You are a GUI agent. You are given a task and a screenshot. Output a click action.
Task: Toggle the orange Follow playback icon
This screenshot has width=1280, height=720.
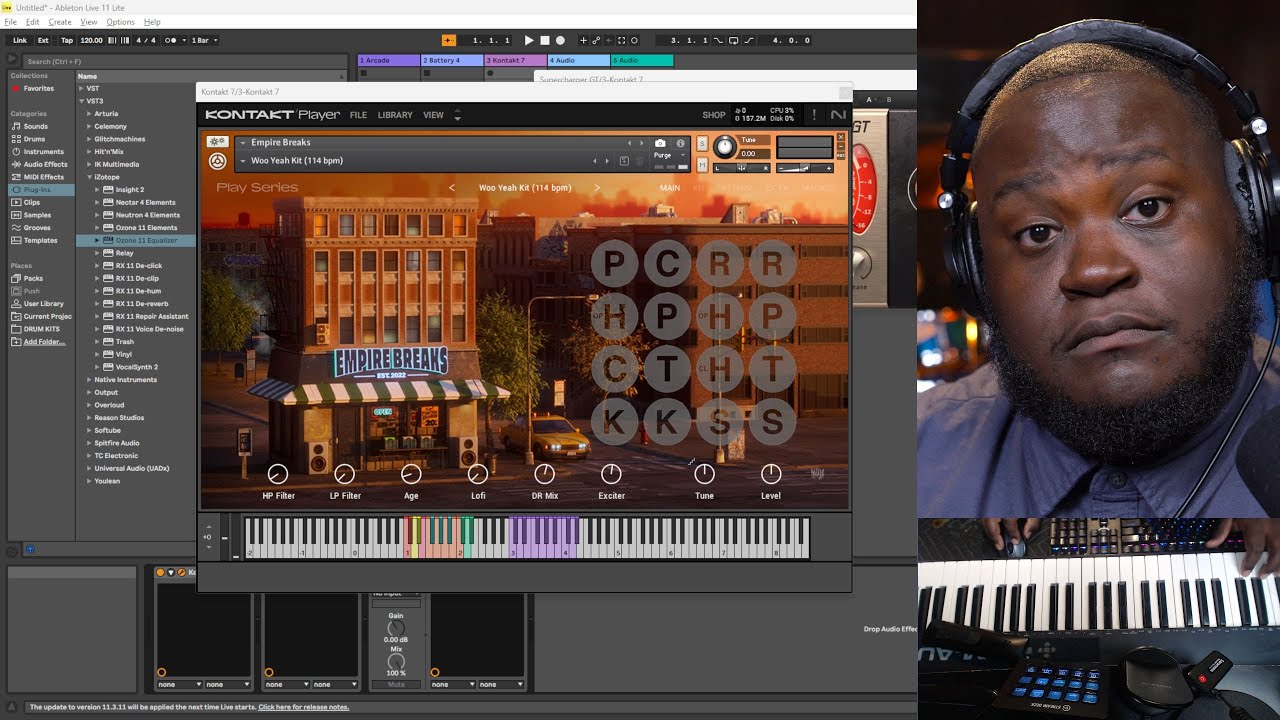click(449, 40)
